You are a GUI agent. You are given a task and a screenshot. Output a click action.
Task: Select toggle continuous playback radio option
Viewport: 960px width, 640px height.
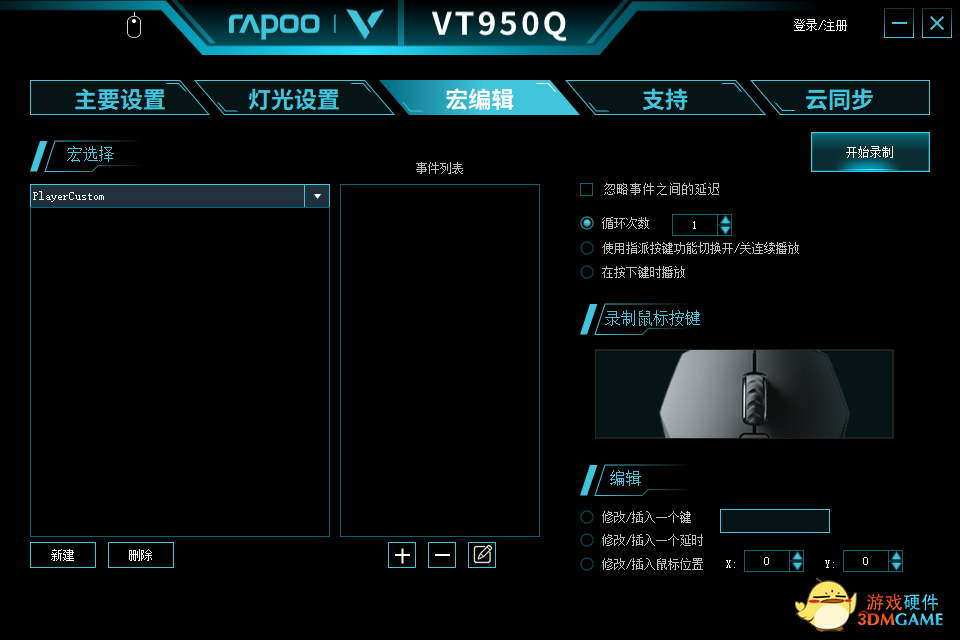(587, 248)
